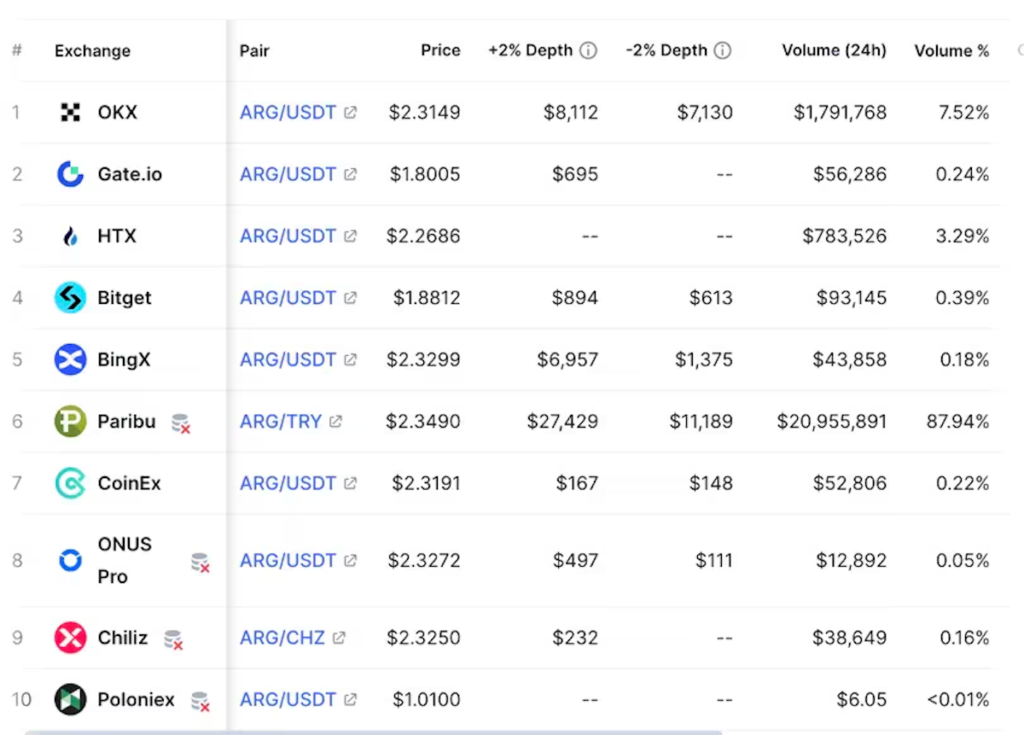
Task: Click the horizontal scrollbar under the table
Action: (374, 732)
